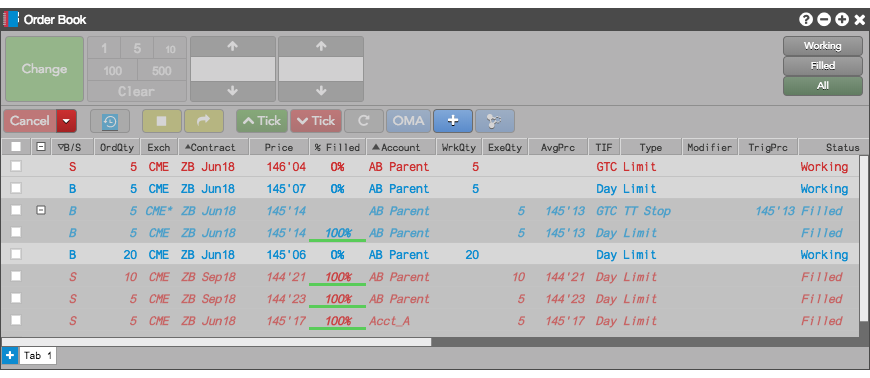Select quantity preset 10
The width and height of the screenshot is (870, 378).
[x=170, y=49]
